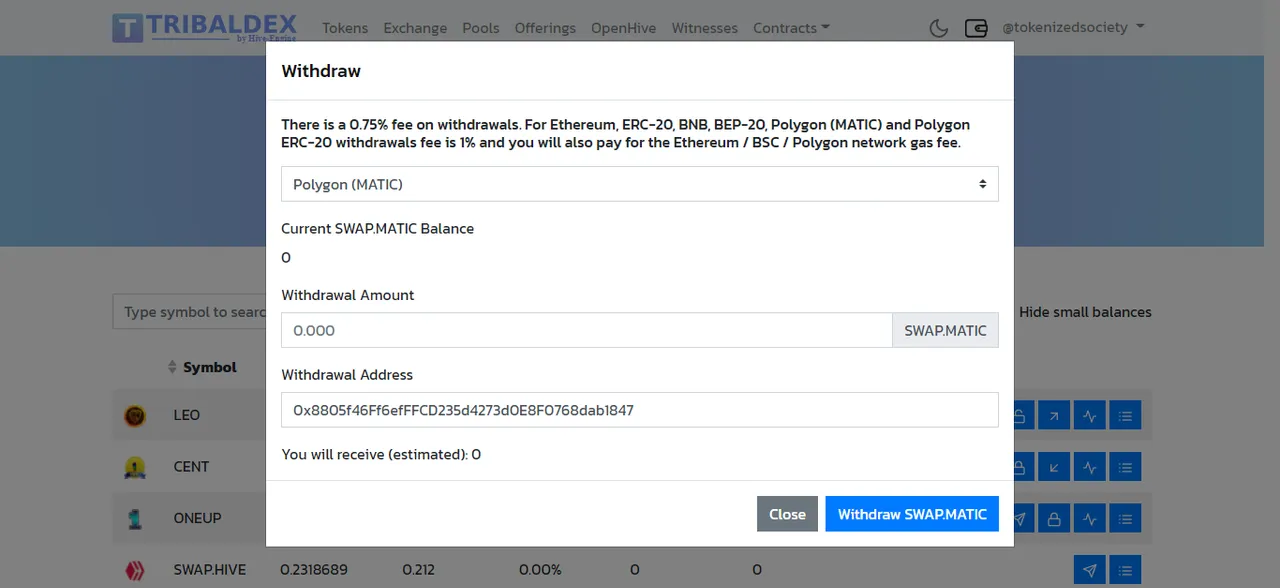Open the Exchange page
This screenshot has height=588, width=1280.
click(415, 28)
